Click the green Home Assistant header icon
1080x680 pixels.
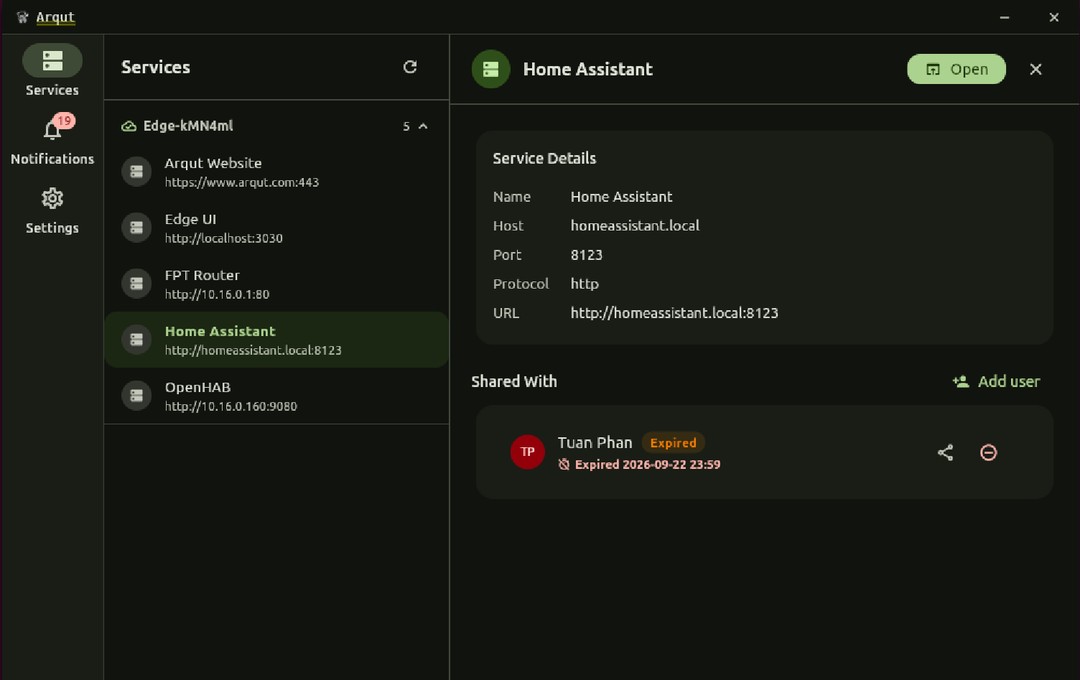pyautogui.click(x=490, y=69)
